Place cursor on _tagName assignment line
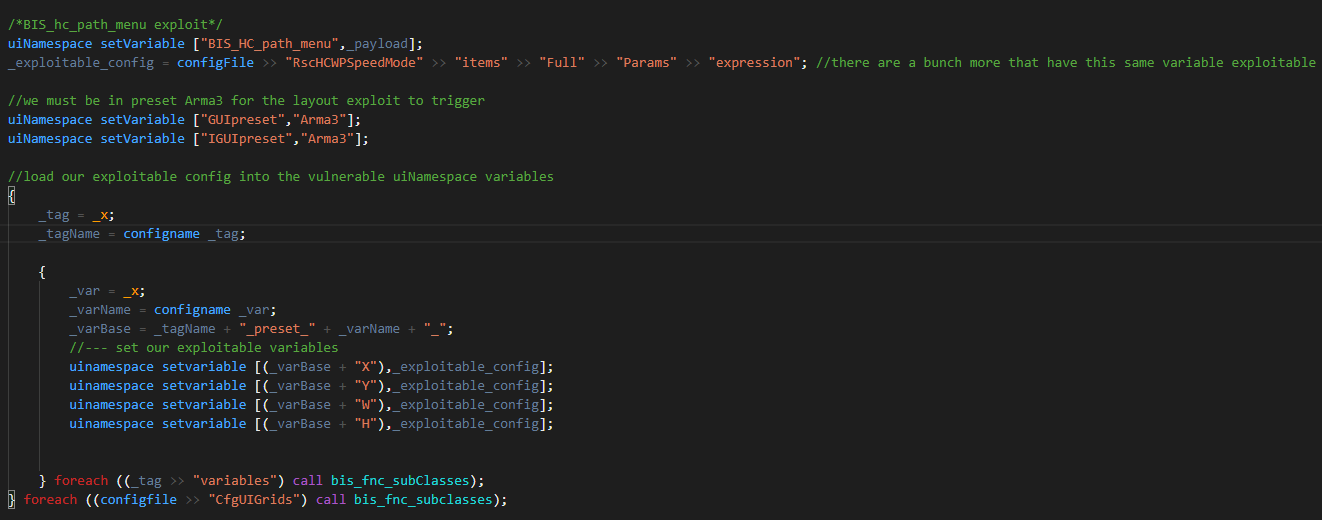1322x520 pixels. coord(141,233)
